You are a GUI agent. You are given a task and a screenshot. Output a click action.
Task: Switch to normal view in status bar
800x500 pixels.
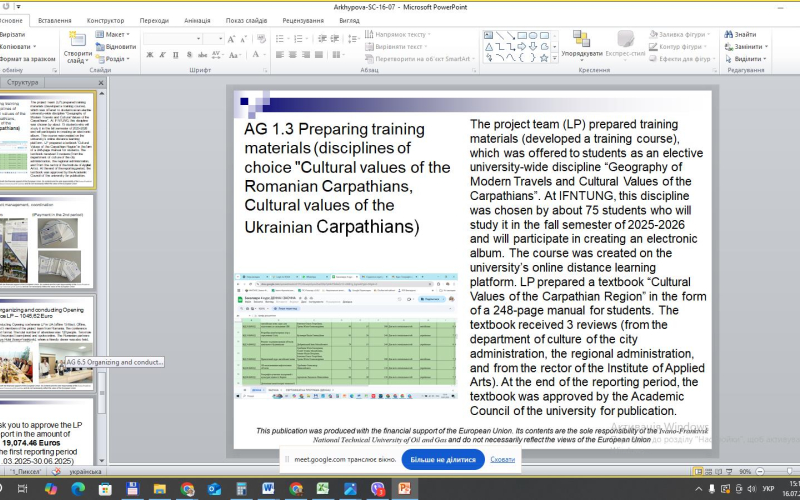pyautogui.click(x=698, y=471)
